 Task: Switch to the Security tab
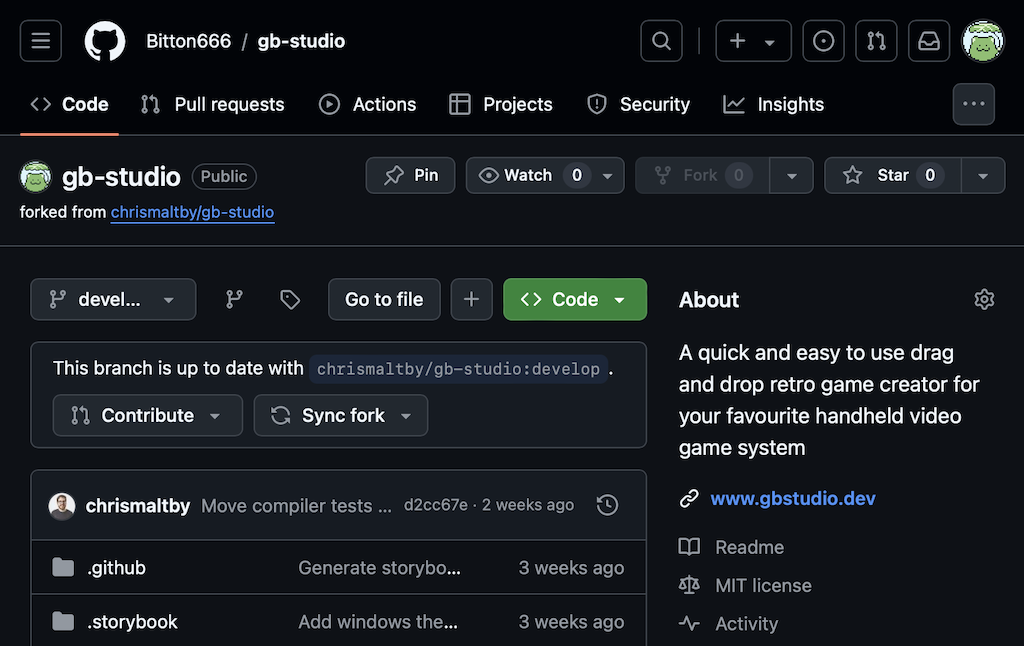click(x=638, y=105)
